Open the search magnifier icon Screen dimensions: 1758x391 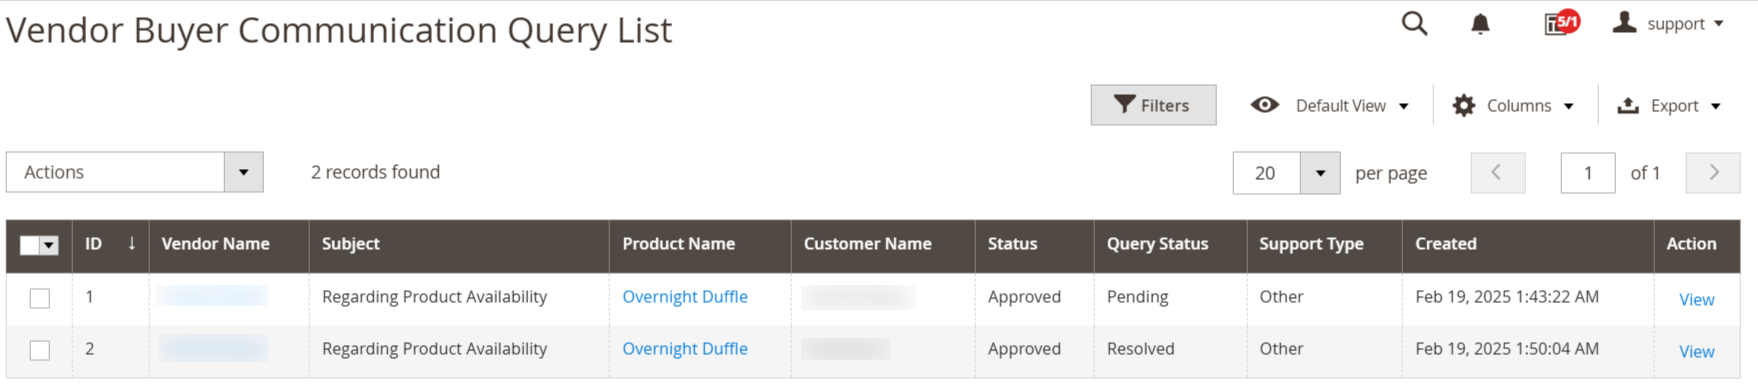(x=1414, y=23)
